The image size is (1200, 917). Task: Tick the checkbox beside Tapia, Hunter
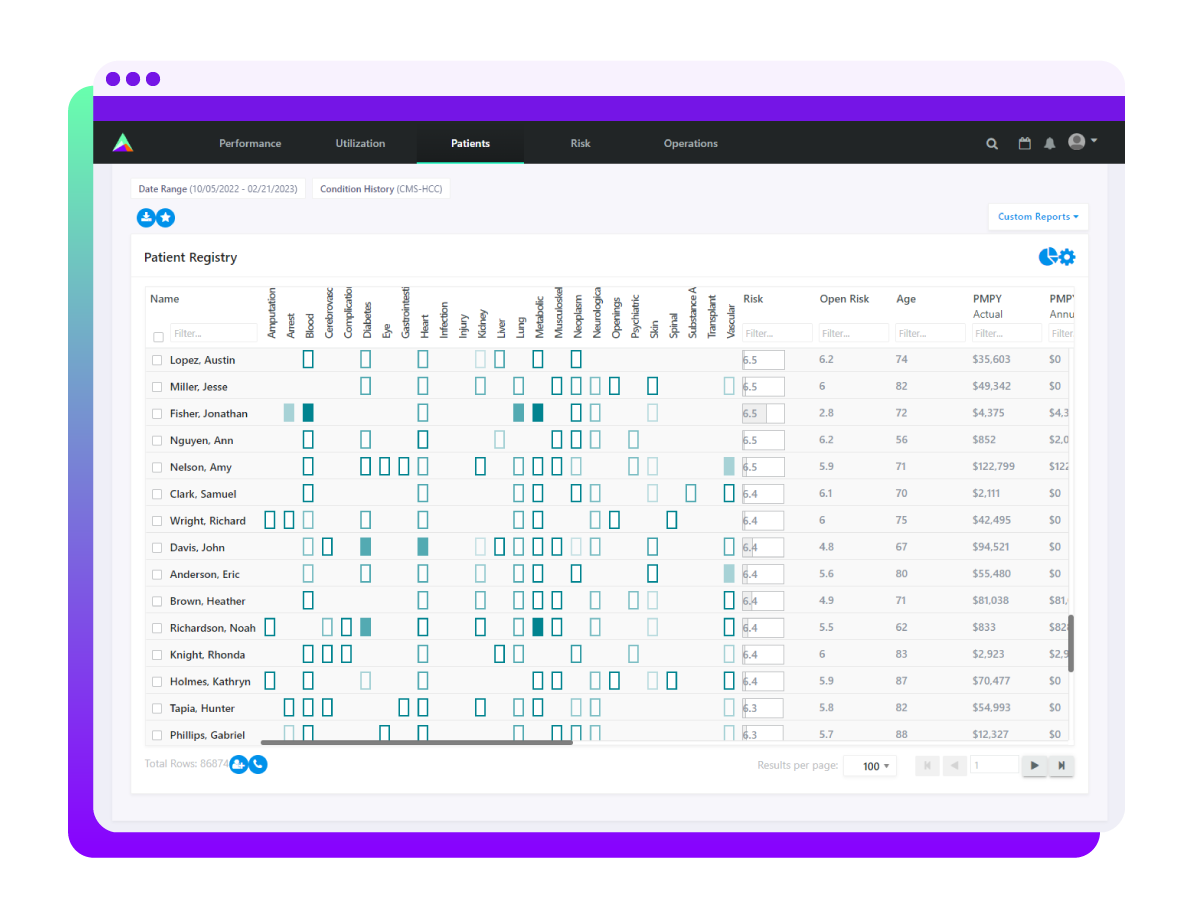157,708
